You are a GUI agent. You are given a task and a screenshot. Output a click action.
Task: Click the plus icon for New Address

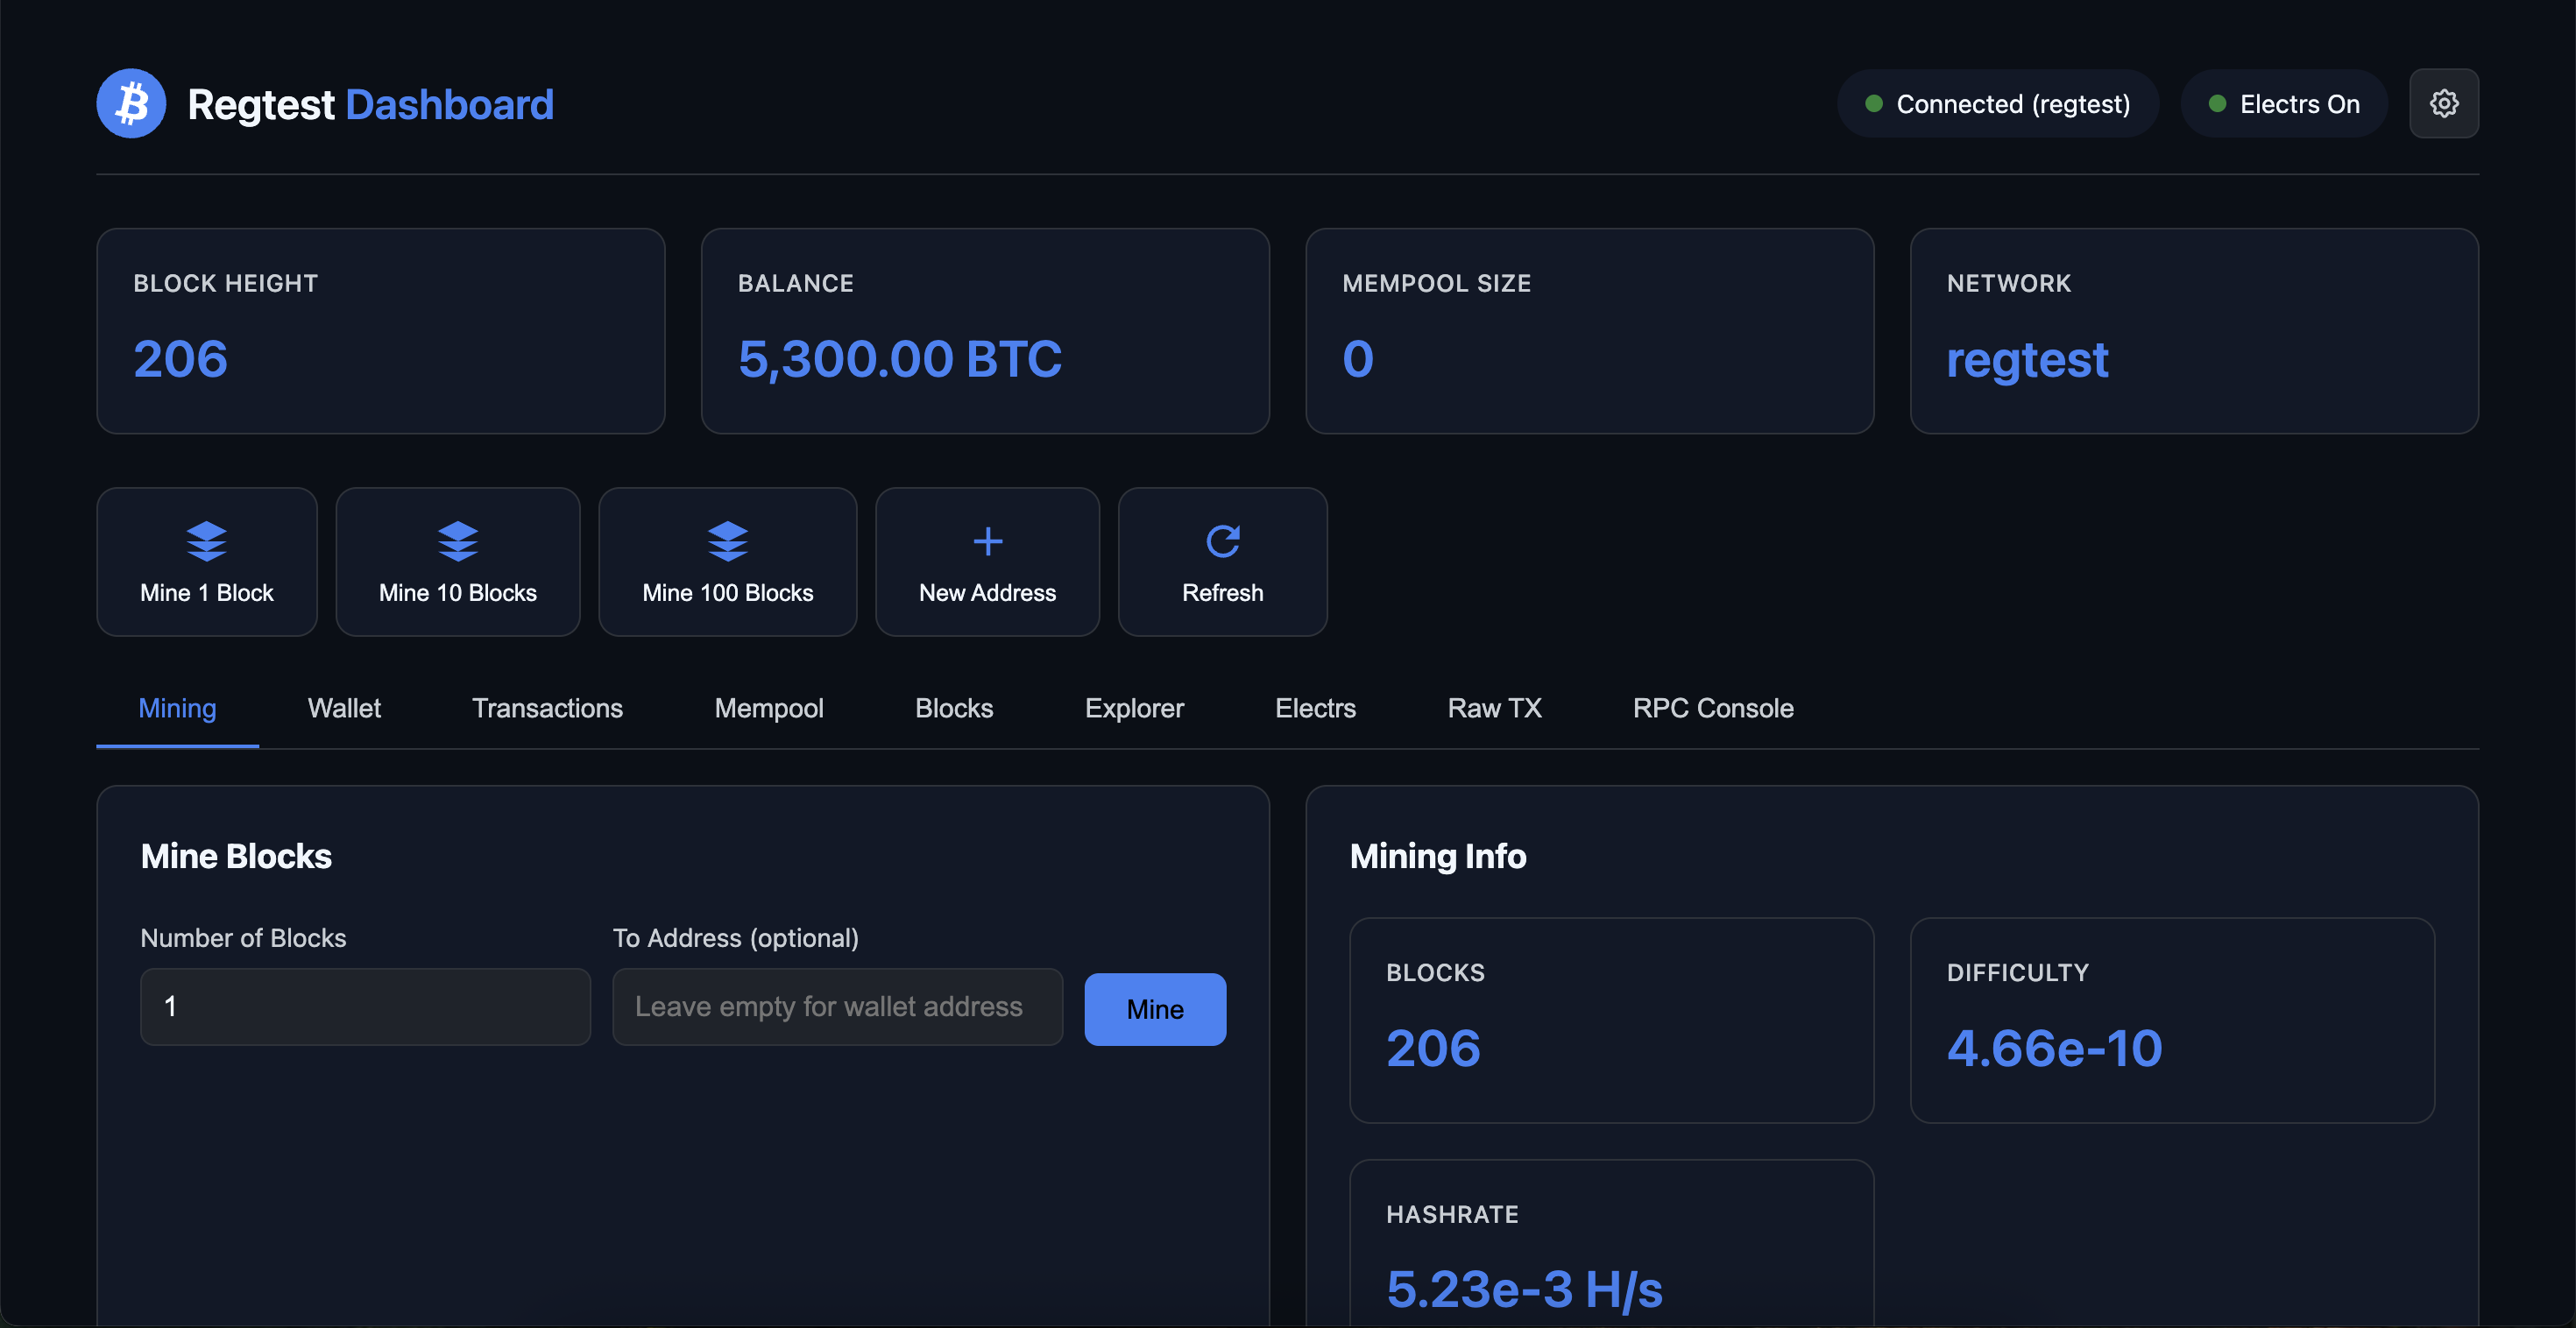987,541
